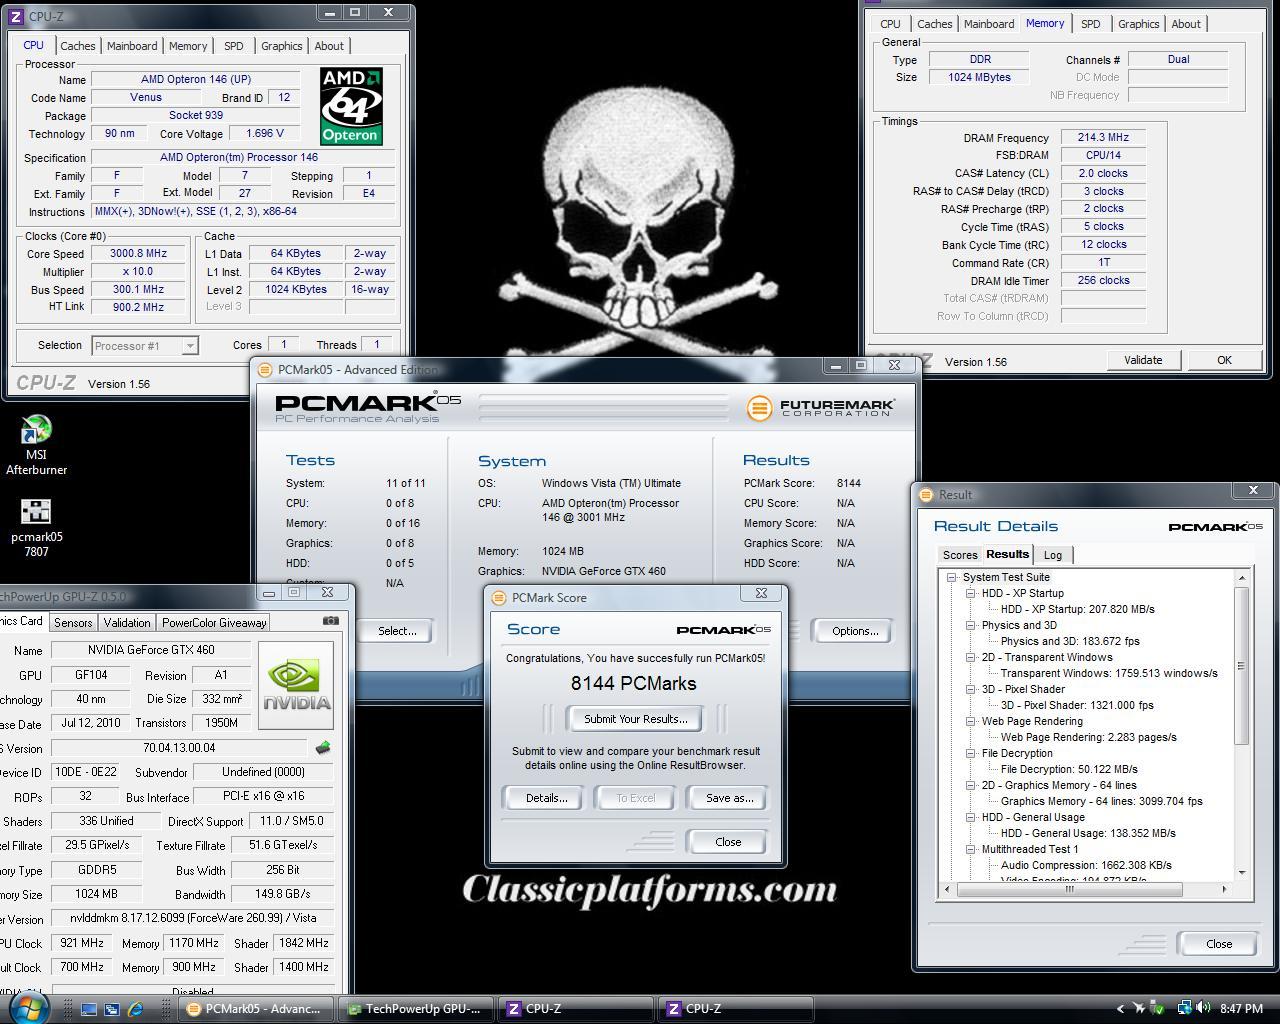Viewport: 1280px width, 1024px height.
Task: Click the Select... button in PCMark05
Action: 397,631
